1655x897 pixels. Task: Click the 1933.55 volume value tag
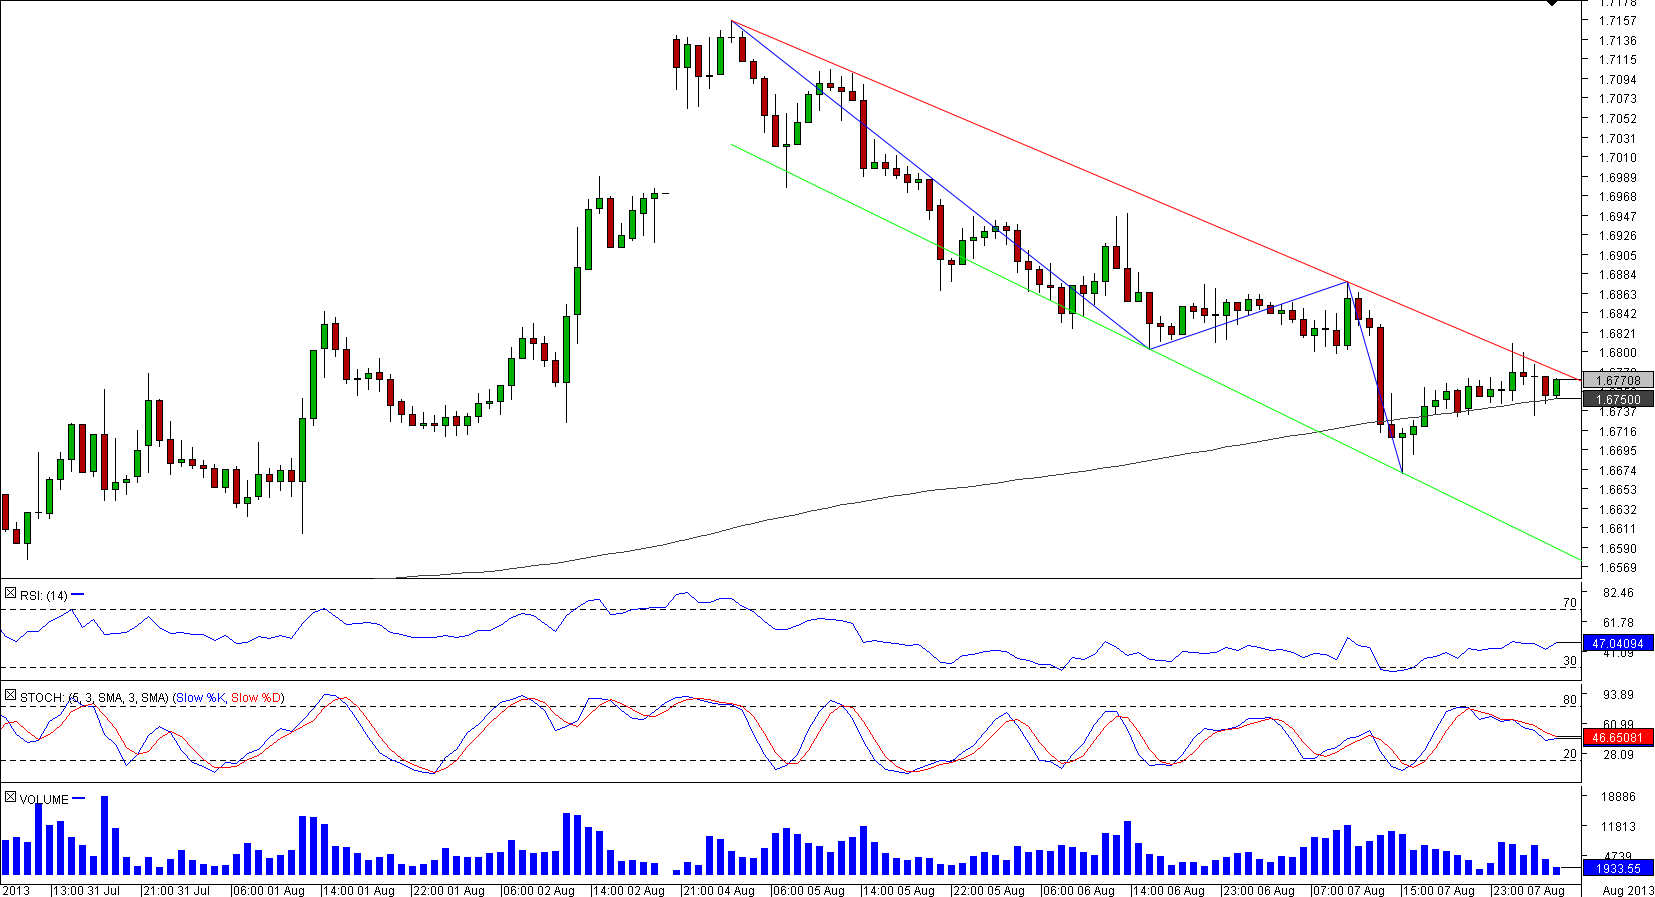click(x=1618, y=868)
